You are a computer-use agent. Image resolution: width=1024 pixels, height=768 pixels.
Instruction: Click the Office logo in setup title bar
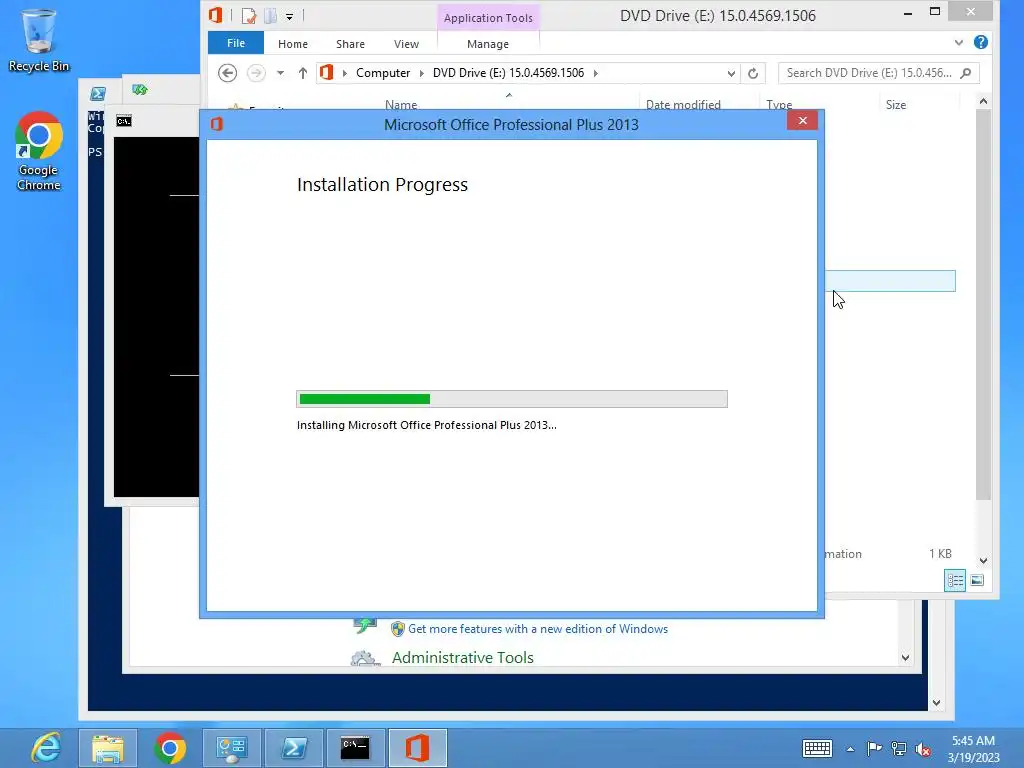tap(217, 124)
